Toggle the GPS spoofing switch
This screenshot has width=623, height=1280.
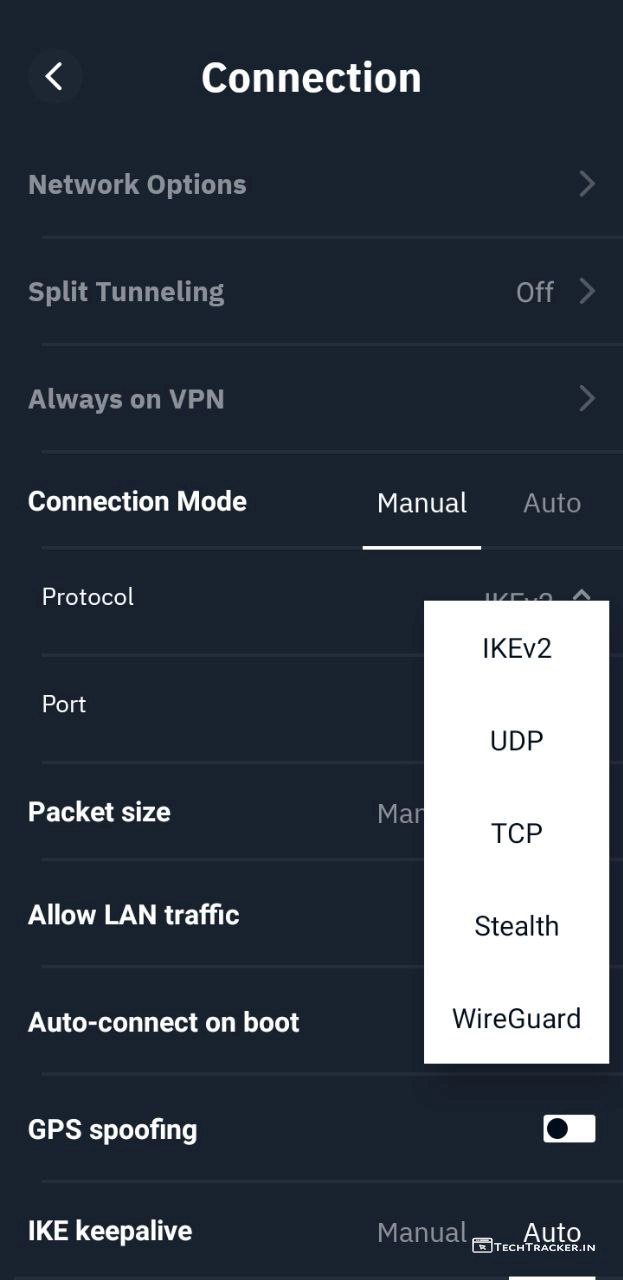click(569, 1129)
